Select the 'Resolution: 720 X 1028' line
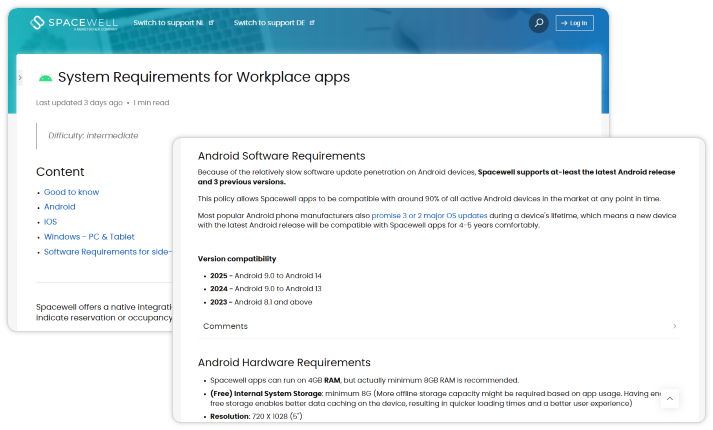 256,416
